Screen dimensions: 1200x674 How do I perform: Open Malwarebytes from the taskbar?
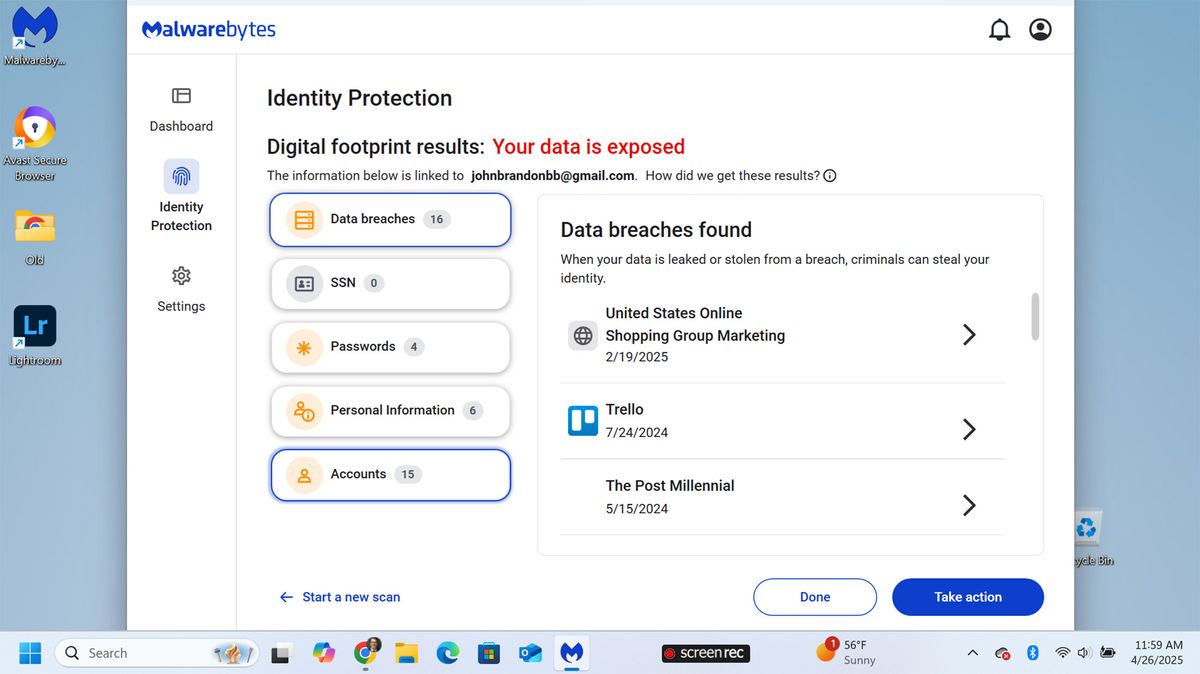click(571, 652)
